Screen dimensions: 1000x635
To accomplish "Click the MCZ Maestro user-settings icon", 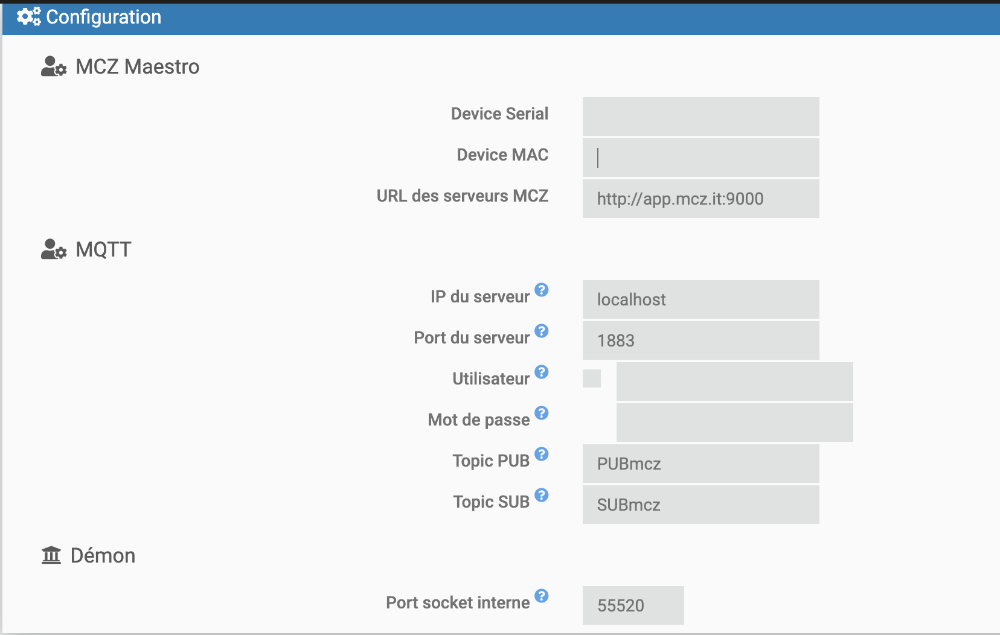I will pyautogui.click(x=54, y=66).
